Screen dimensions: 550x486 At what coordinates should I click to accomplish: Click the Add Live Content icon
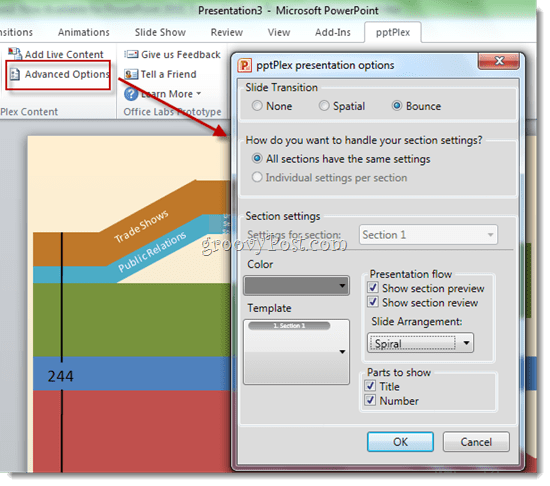click(15, 54)
